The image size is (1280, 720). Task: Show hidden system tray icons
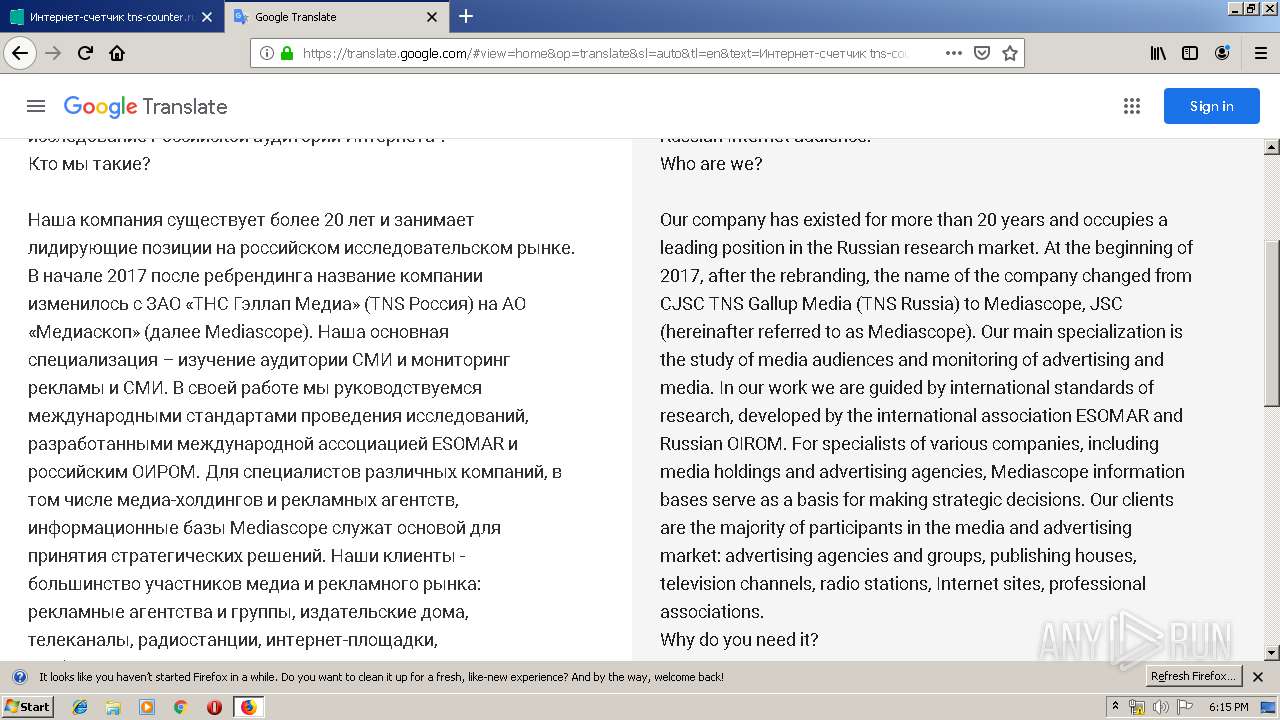(1118, 707)
